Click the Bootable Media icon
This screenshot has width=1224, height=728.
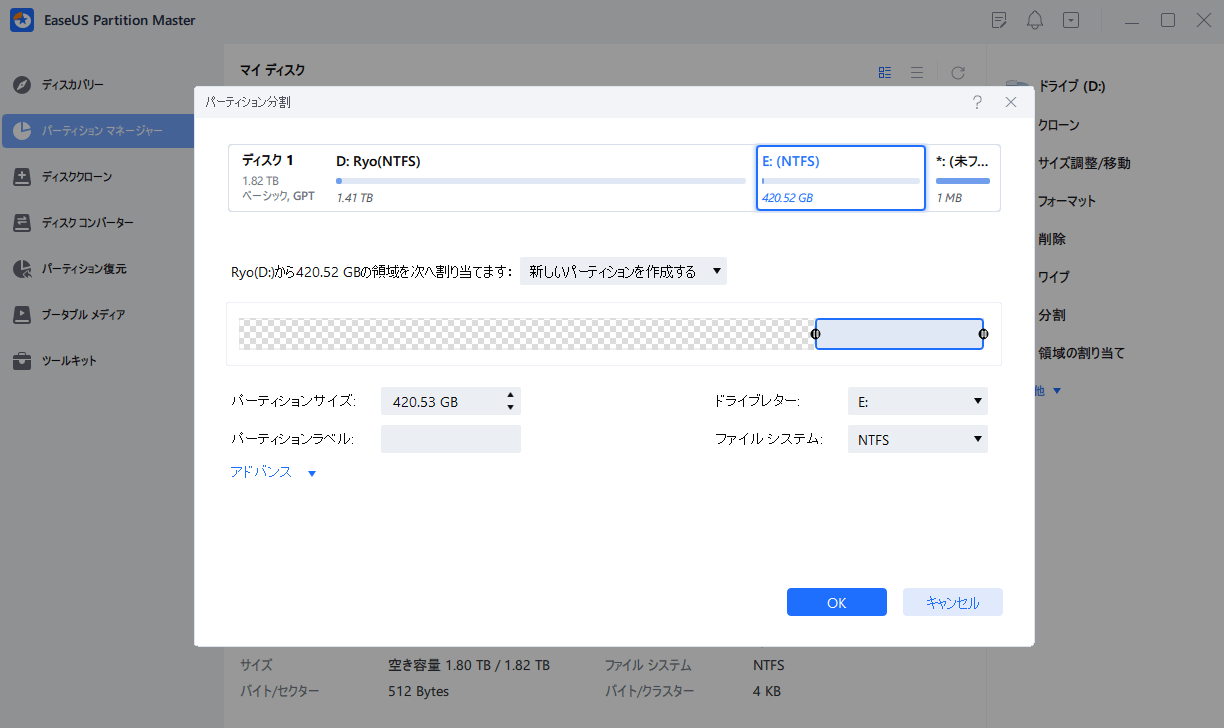click(x=22, y=315)
